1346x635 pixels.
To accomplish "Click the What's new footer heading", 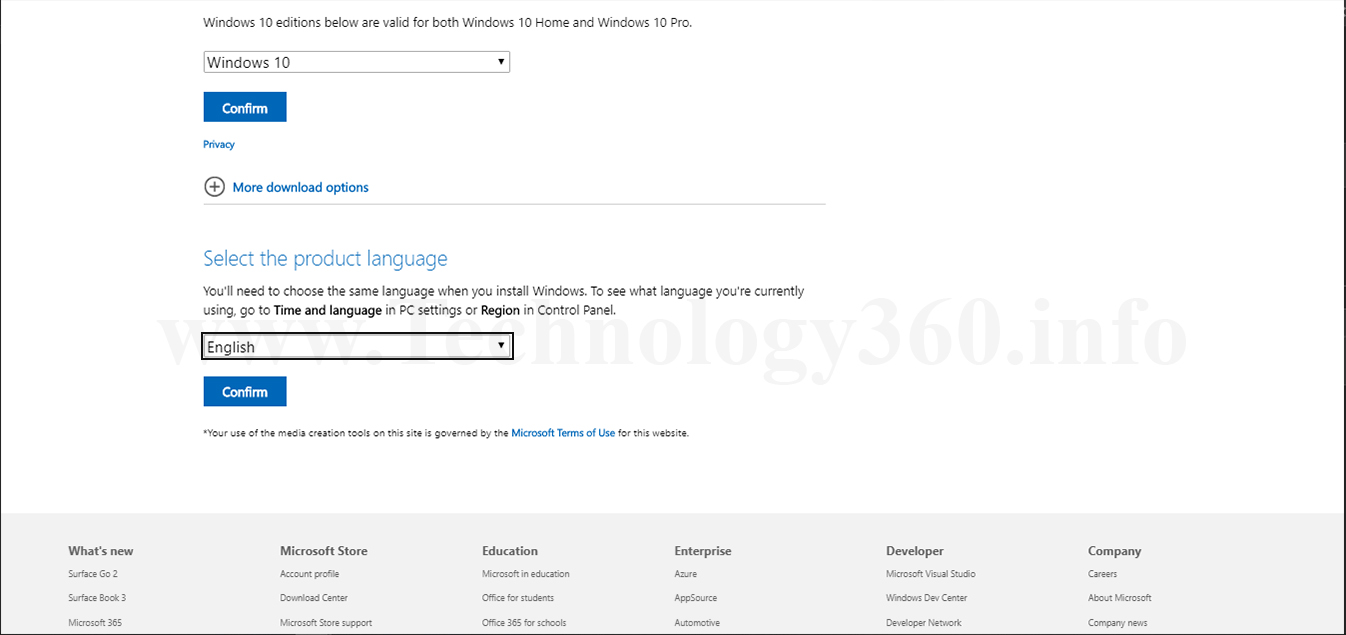I will coord(101,551).
